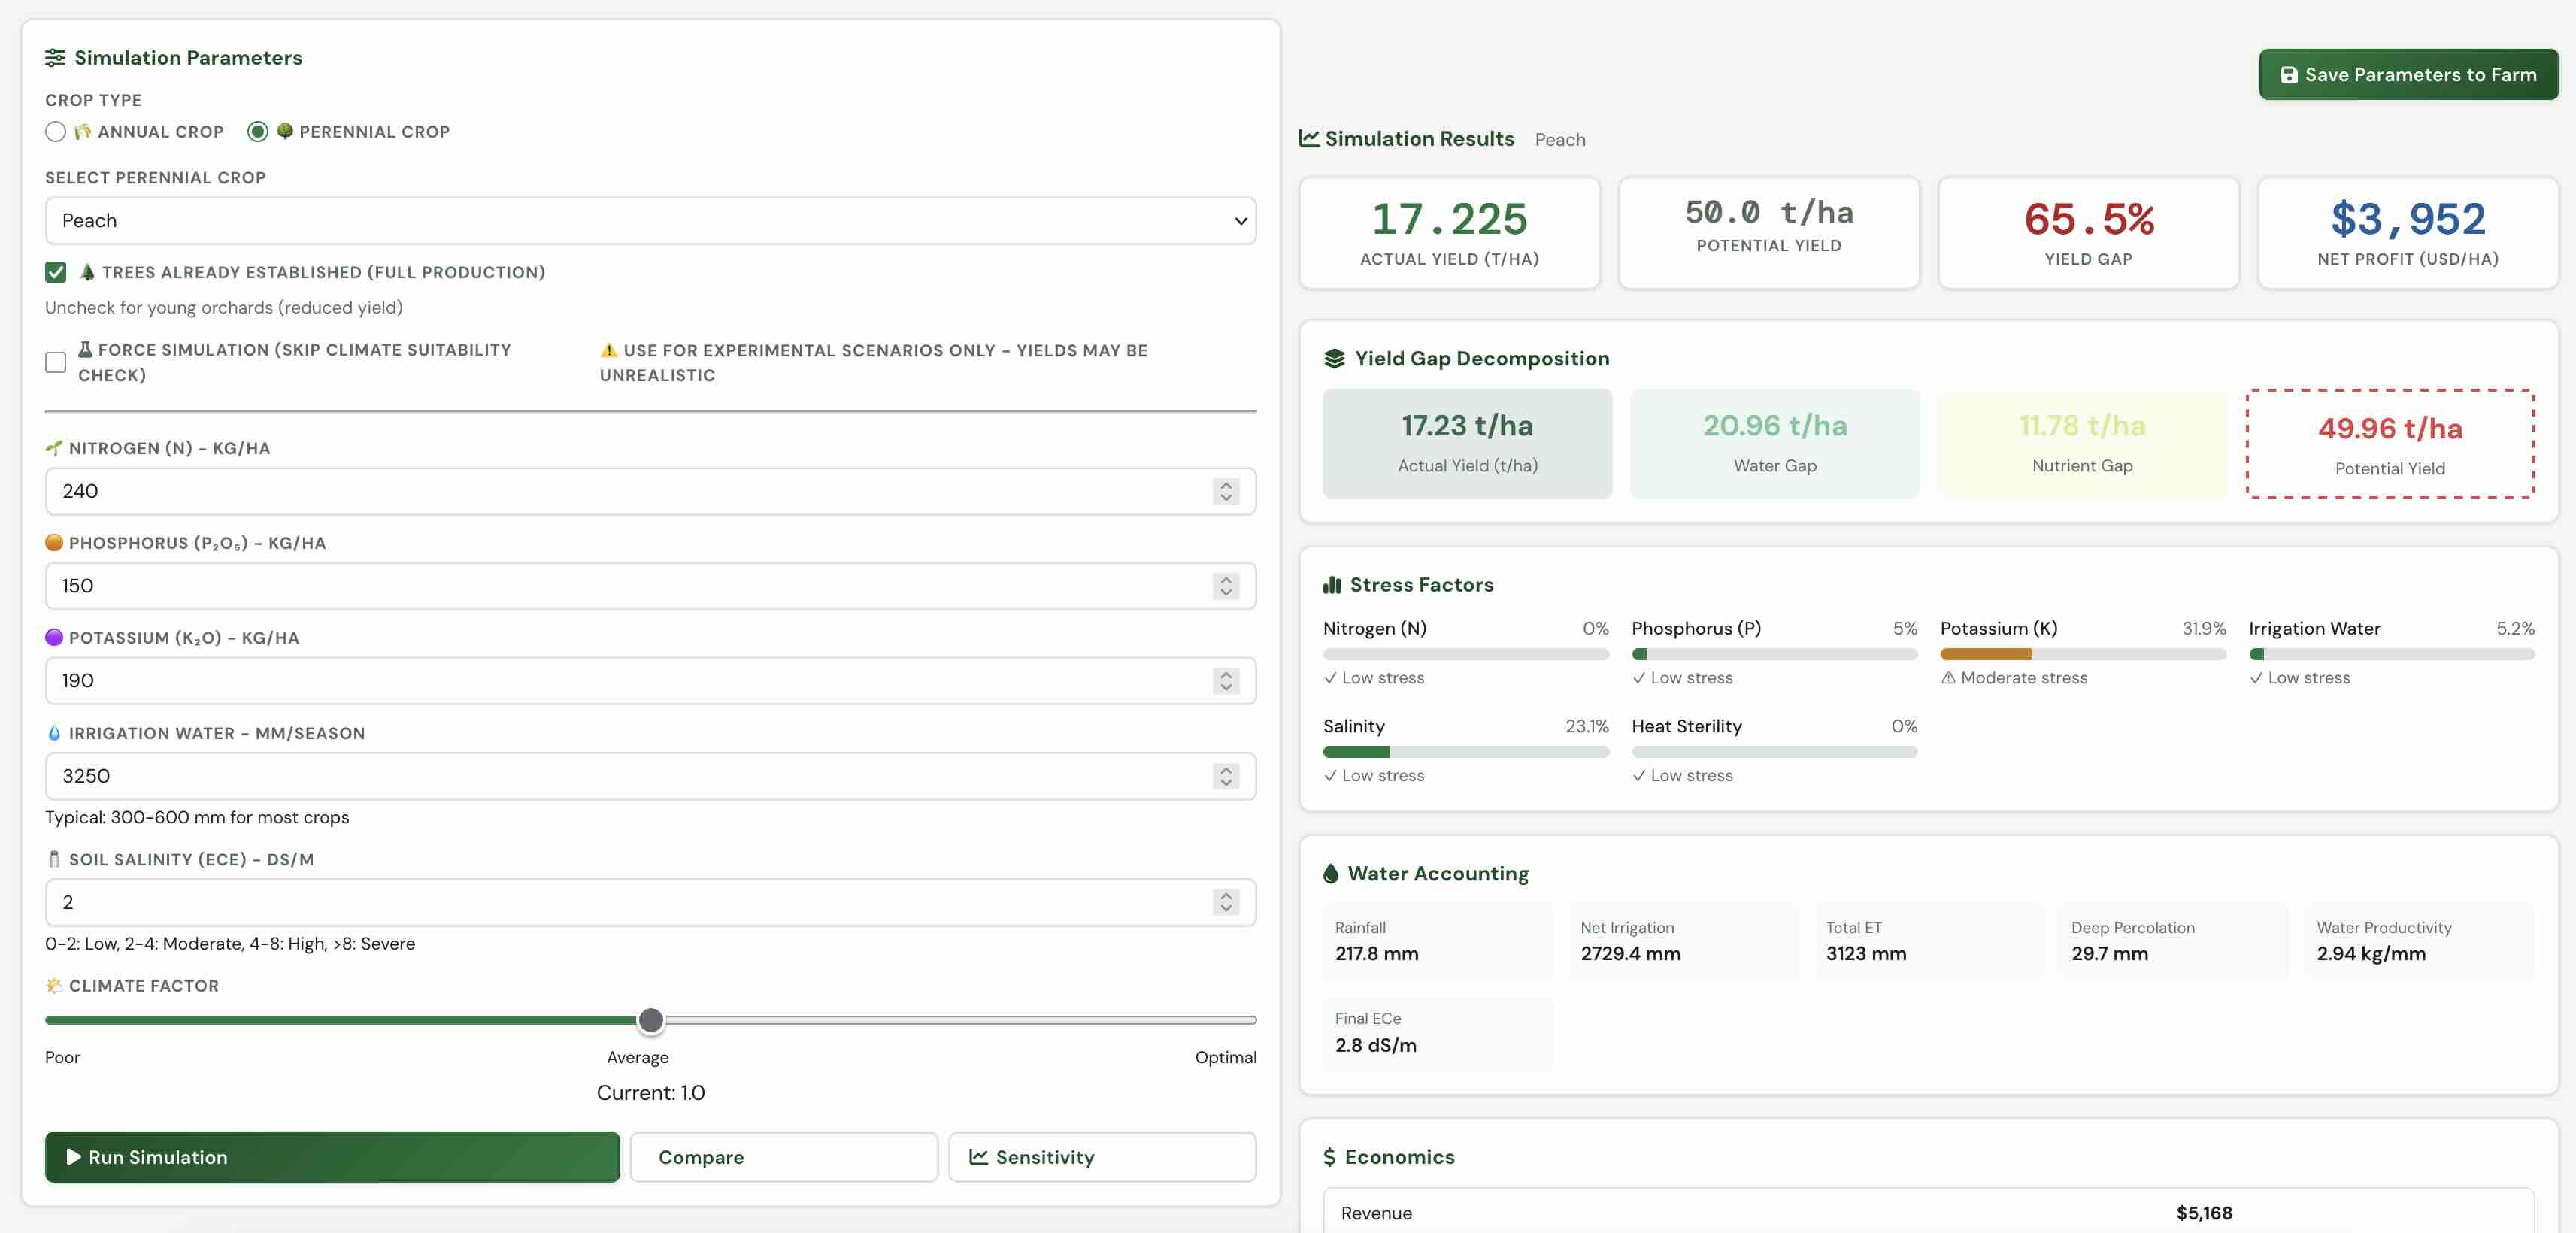This screenshot has width=2576, height=1233.
Task: Click the seedling icon beside Nitrogen label
Action: coord(54,448)
